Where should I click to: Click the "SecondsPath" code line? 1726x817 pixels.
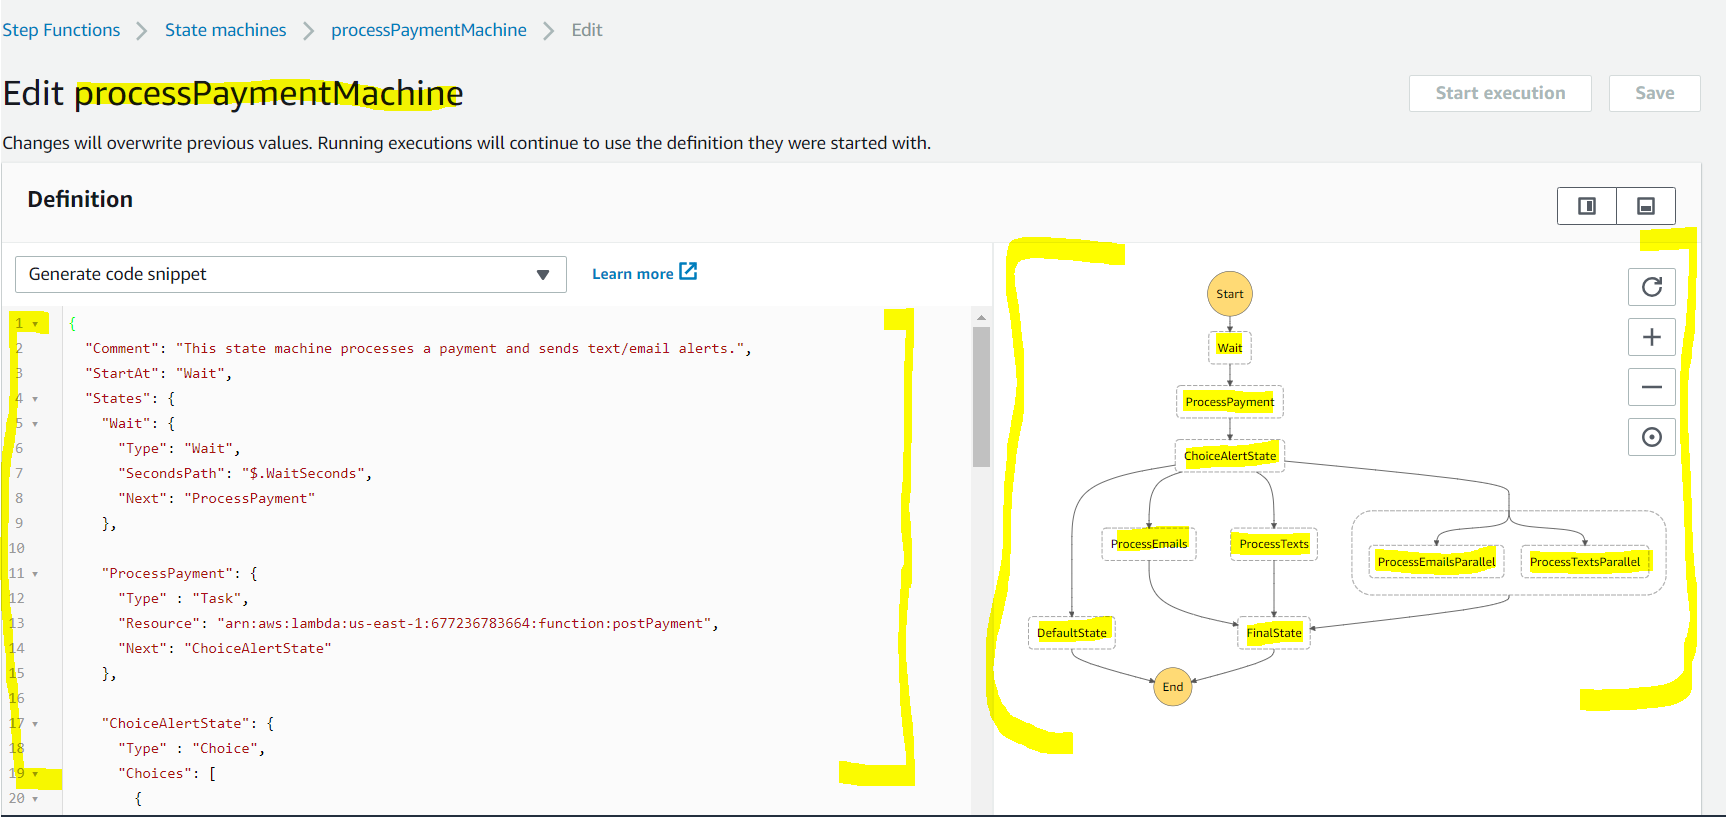click(x=245, y=474)
